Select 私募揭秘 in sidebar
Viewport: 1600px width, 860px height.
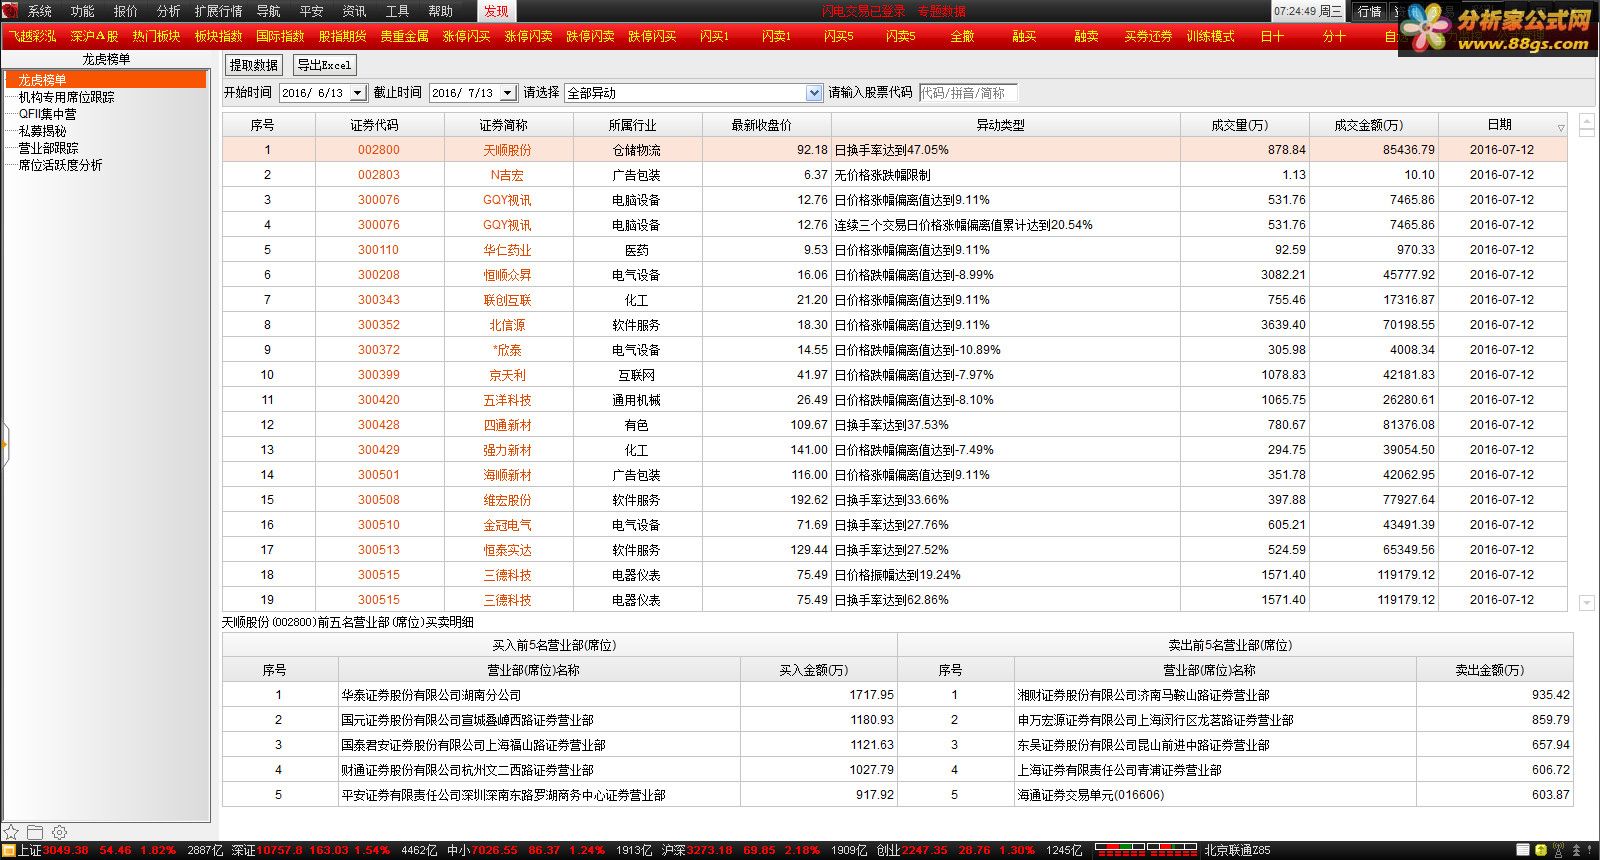[x=42, y=131]
